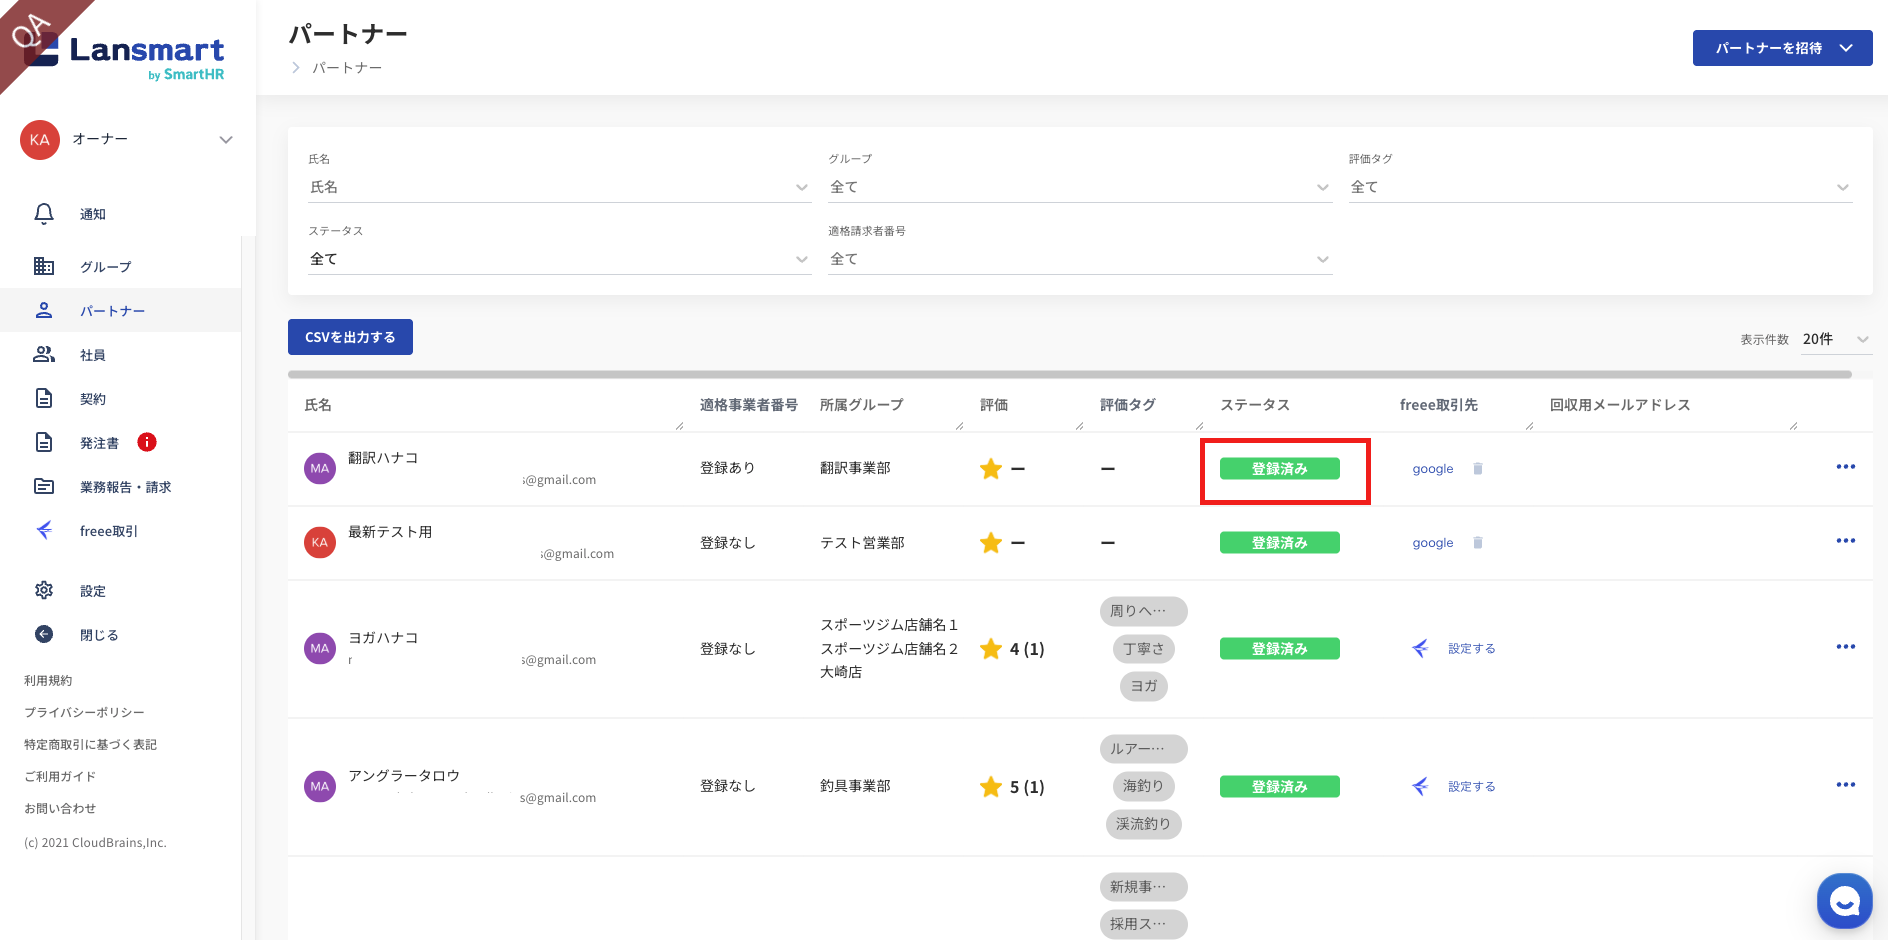Click the rating star for ヨガハナコ
The width and height of the screenshot is (1888, 940).
click(991, 648)
